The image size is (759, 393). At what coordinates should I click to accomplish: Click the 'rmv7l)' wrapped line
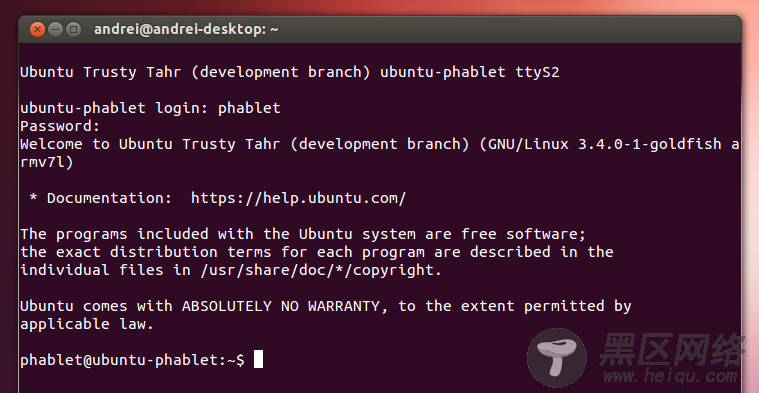coord(46,163)
